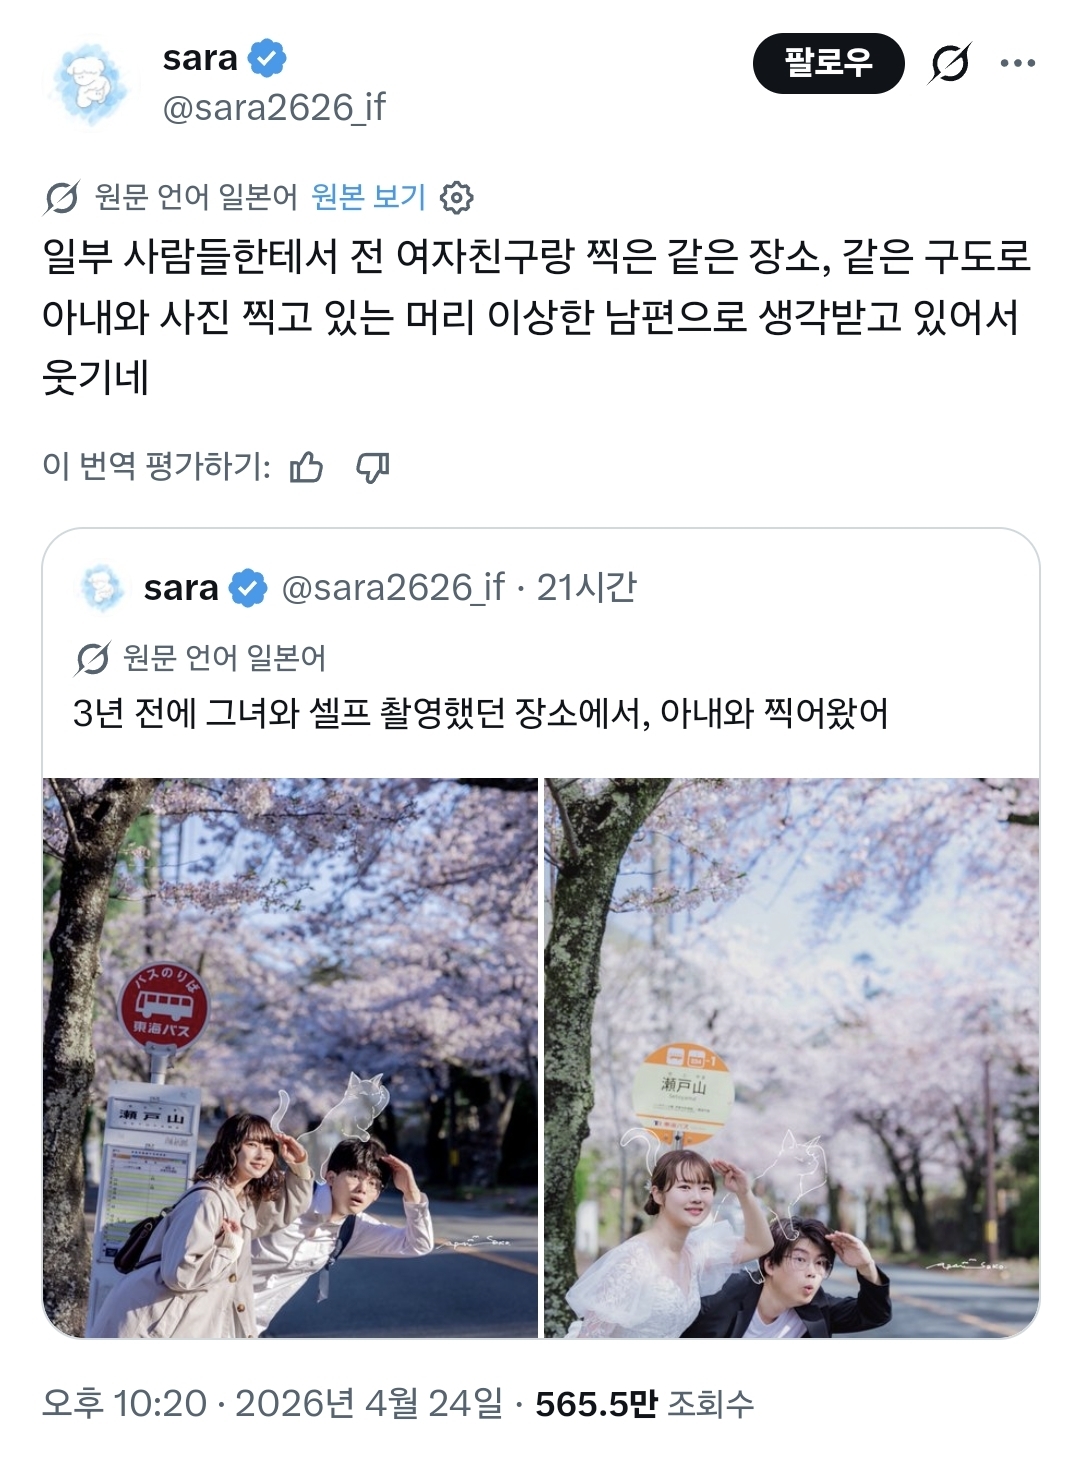Tap the 팔로우 follow button
Screen dimensions: 1080x1459
[x=828, y=63]
